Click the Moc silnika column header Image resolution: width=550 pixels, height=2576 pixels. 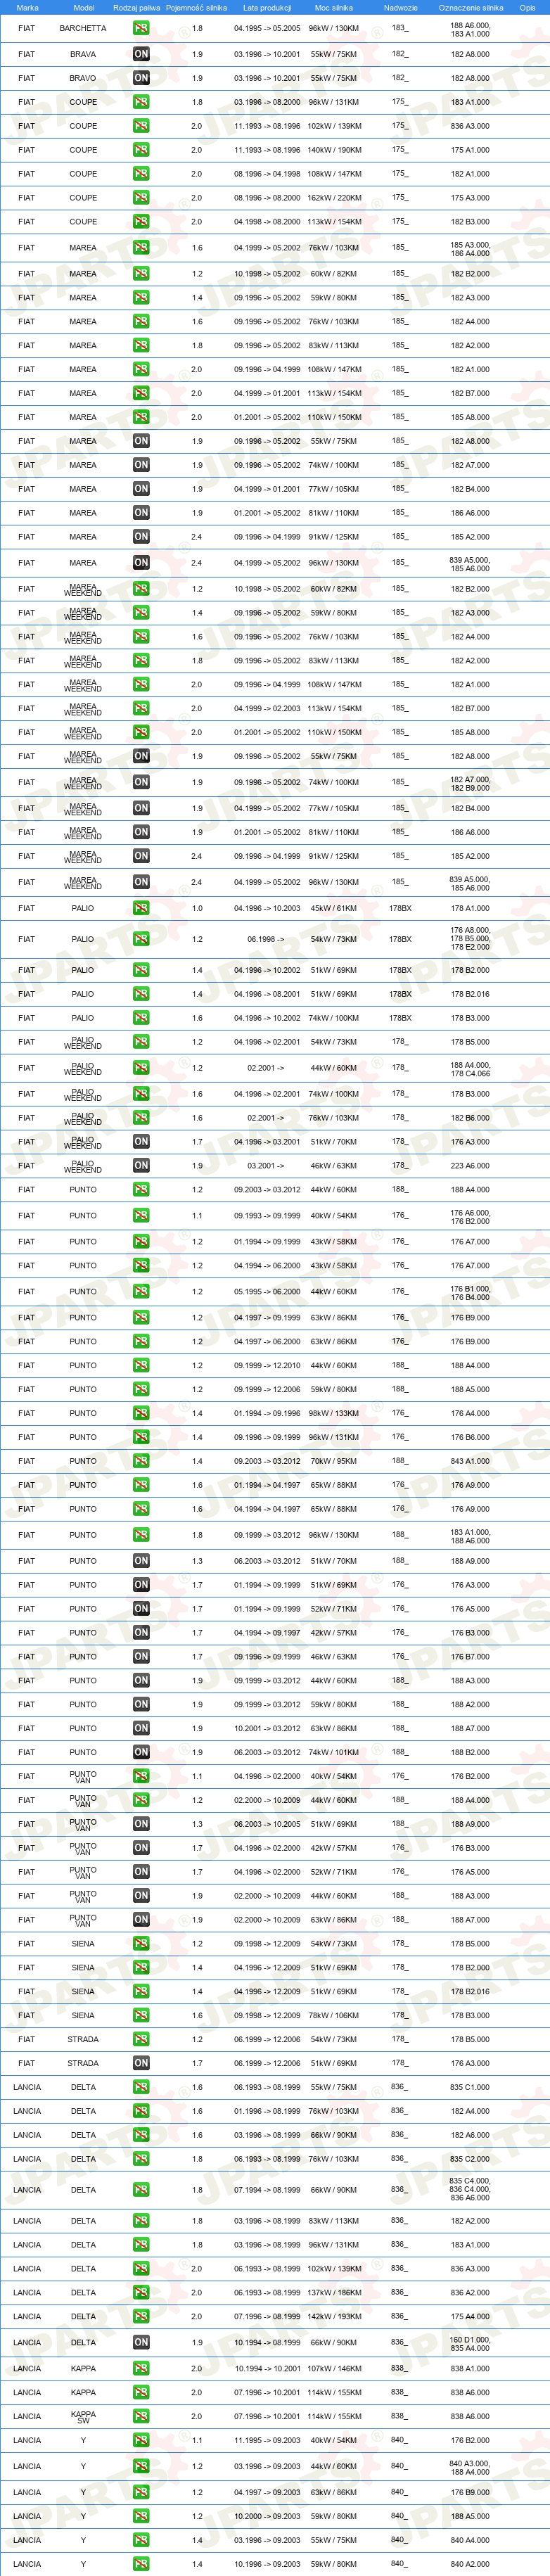tap(334, 8)
